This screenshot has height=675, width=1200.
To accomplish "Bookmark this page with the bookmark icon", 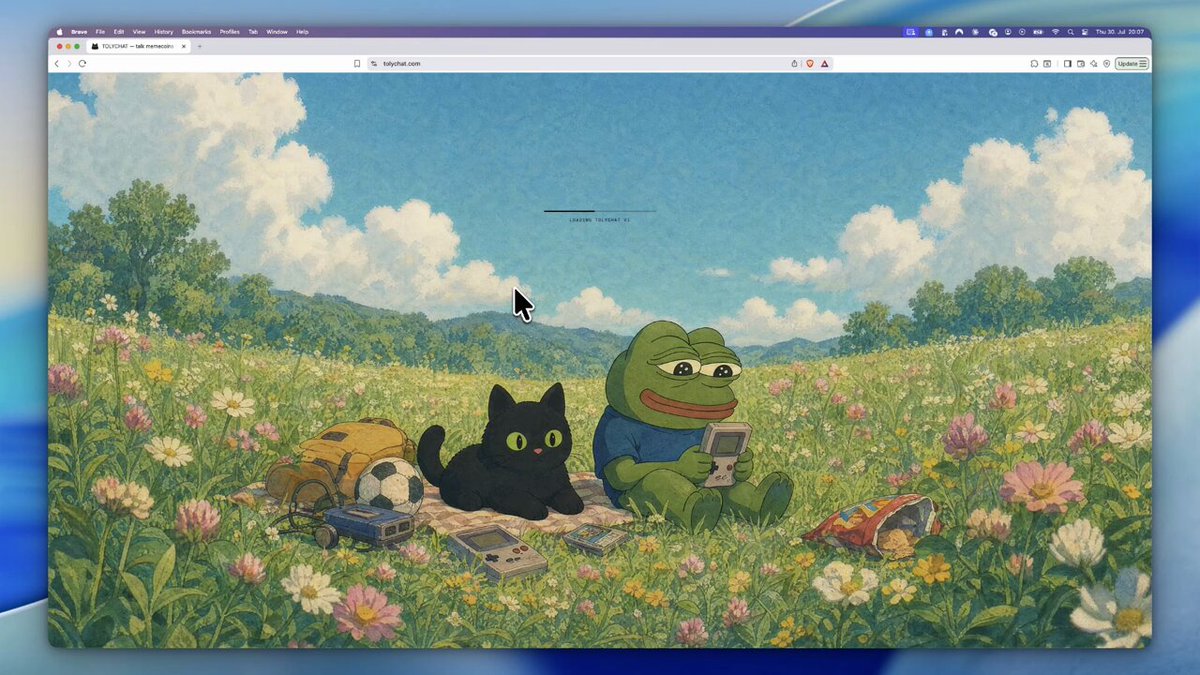I will tap(357, 63).
